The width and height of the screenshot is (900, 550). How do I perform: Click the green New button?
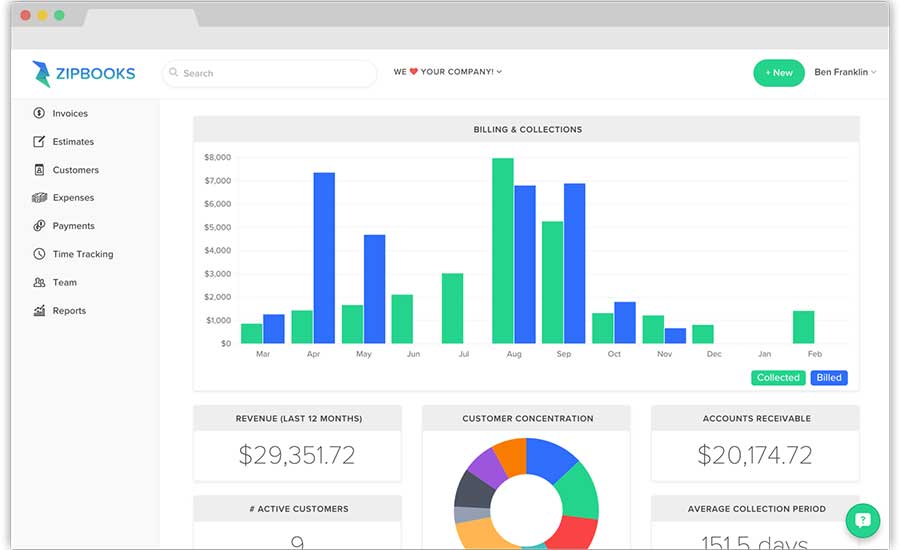click(x=779, y=73)
